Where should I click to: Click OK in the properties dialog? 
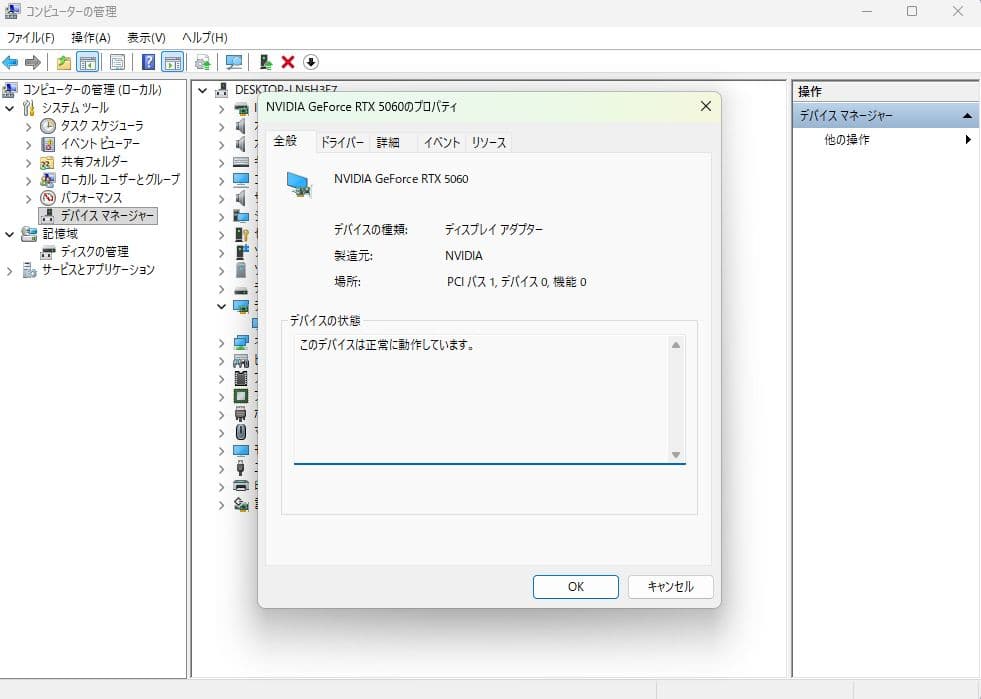coord(576,587)
